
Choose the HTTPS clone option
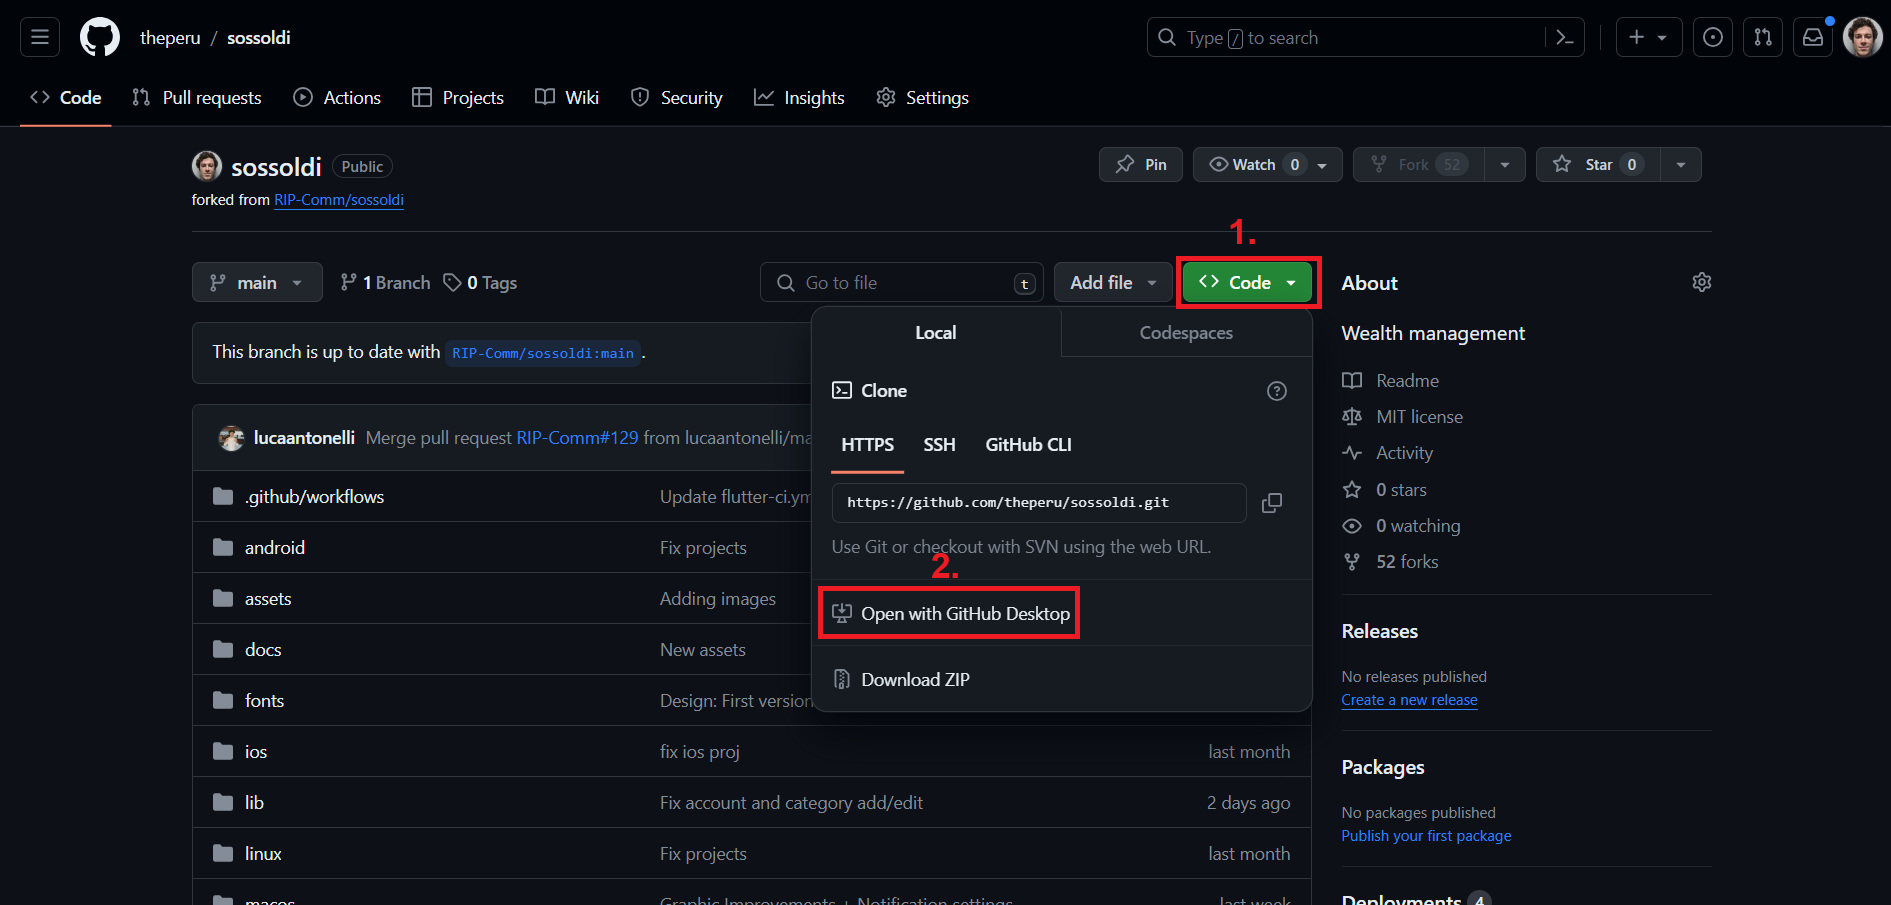coord(867,445)
